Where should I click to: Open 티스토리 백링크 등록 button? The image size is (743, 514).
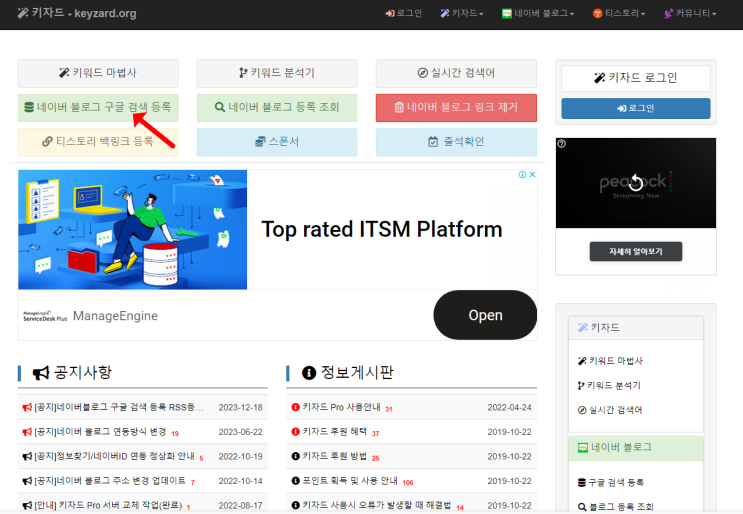(x=98, y=142)
